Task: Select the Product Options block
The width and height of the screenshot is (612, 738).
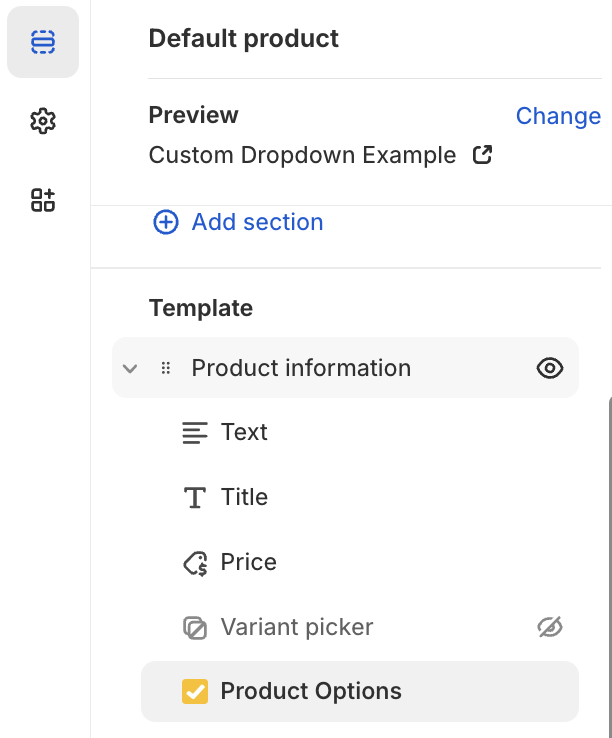Action: click(x=360, y=691)
